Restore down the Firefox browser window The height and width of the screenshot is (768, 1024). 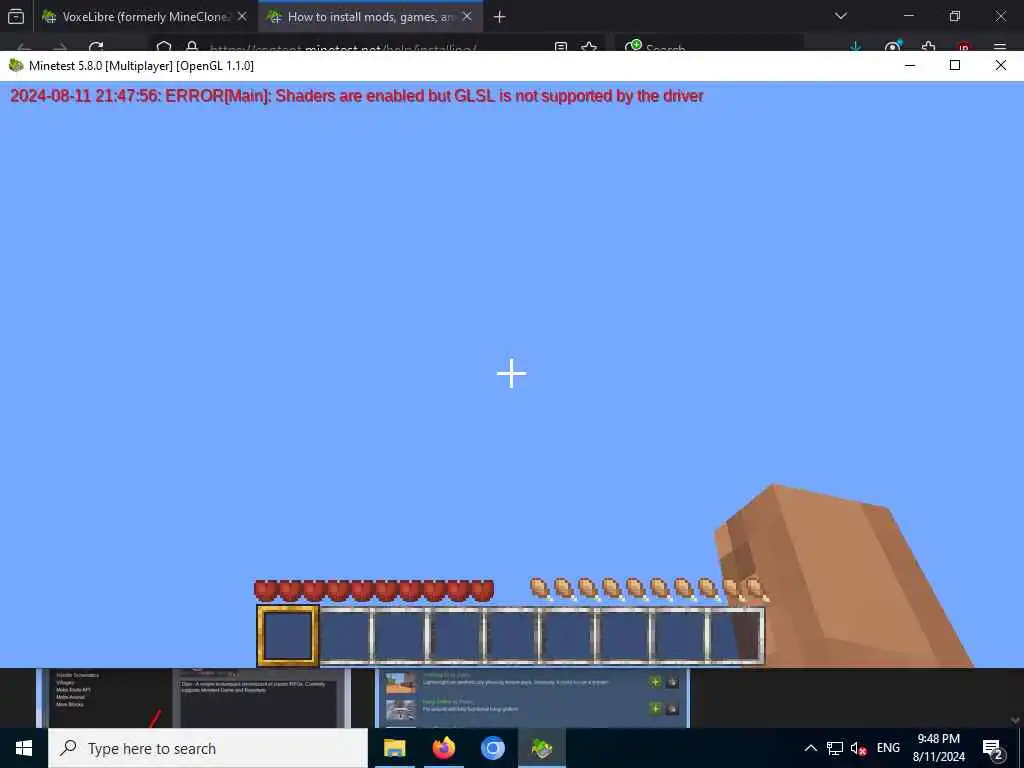point(955,16)
